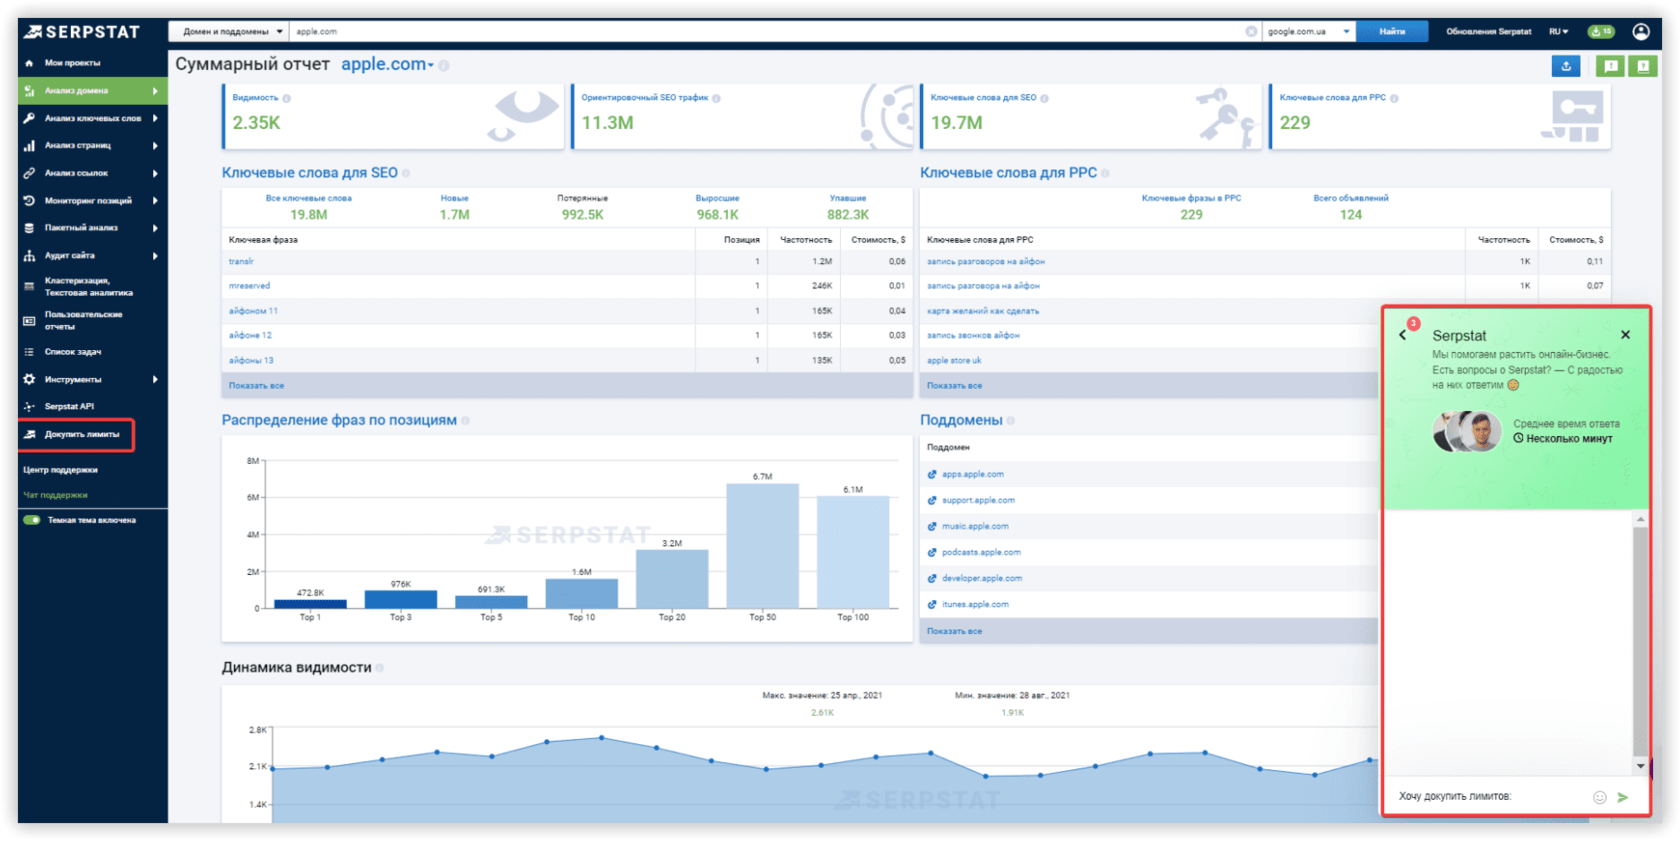Clear the domain search field

click(x=1251, y=32)
